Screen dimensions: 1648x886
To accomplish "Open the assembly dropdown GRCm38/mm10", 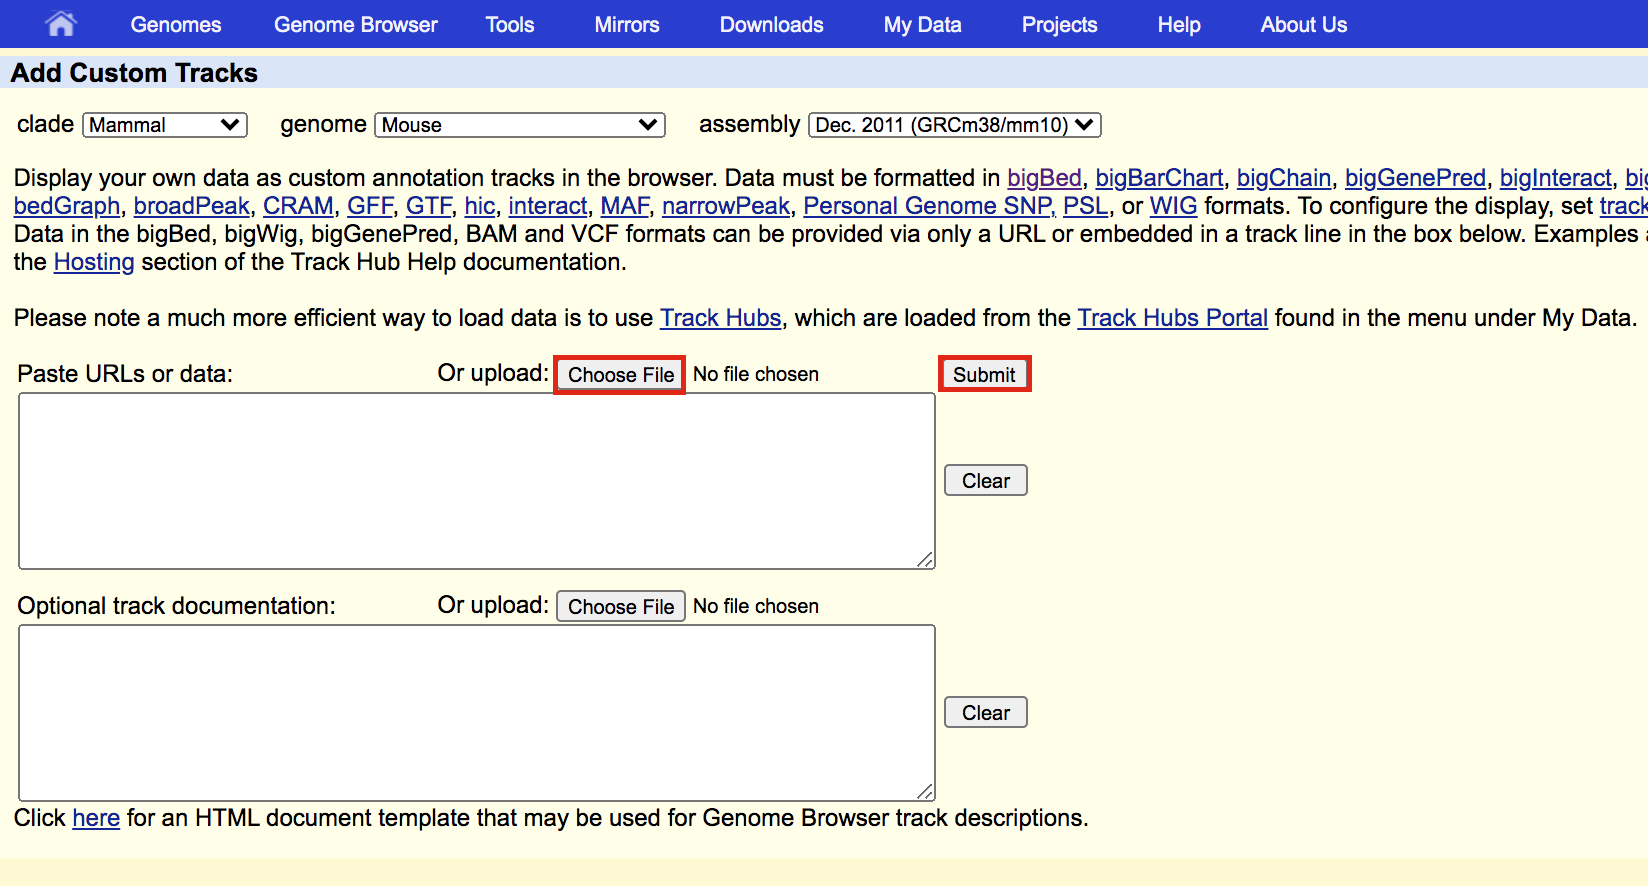I will coord(954,125).
